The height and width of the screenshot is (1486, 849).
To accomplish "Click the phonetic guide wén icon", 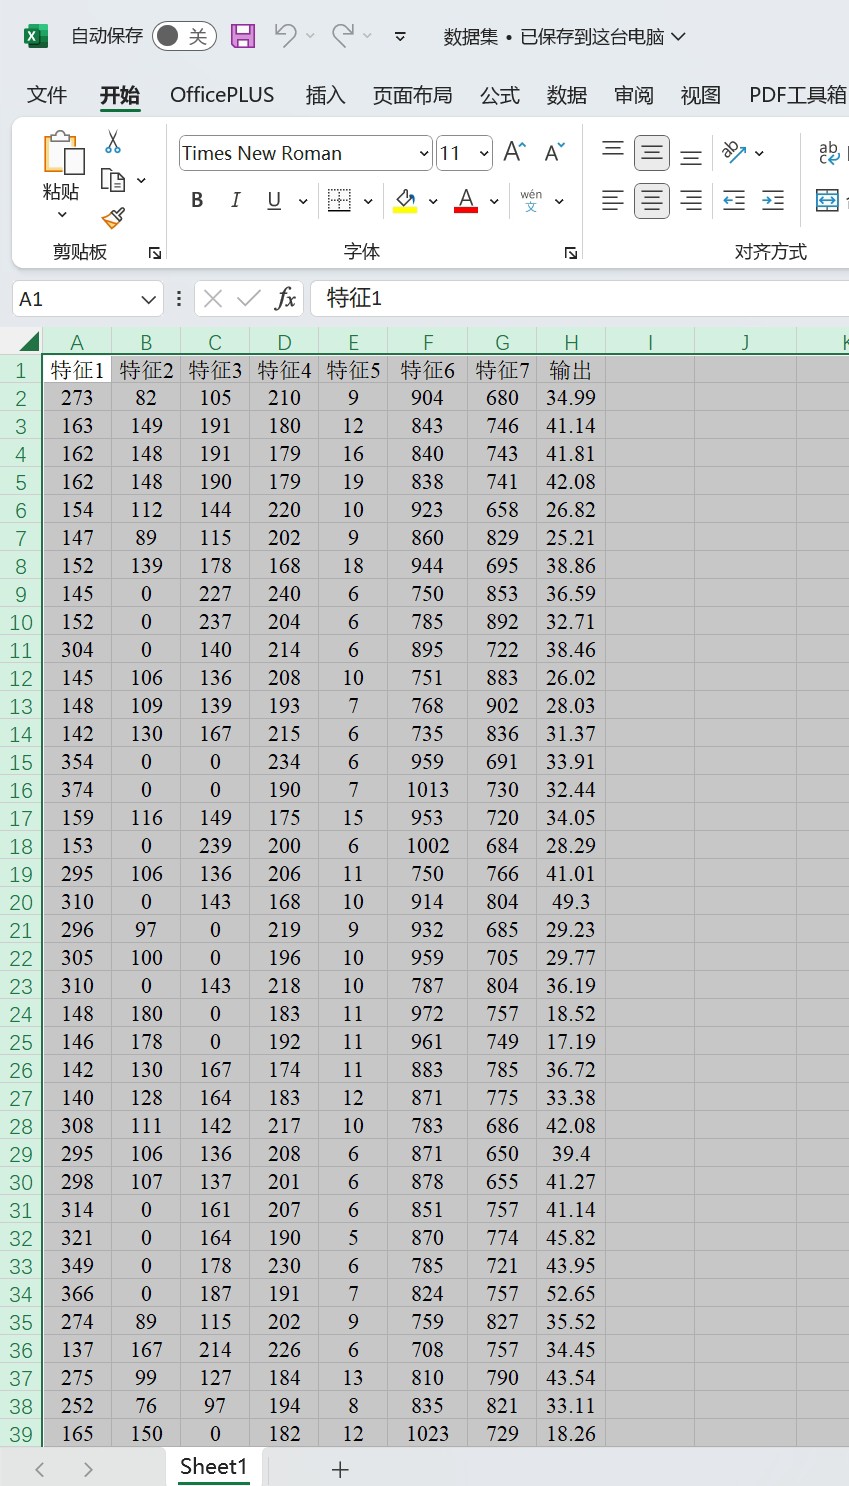I will point(531,200).
